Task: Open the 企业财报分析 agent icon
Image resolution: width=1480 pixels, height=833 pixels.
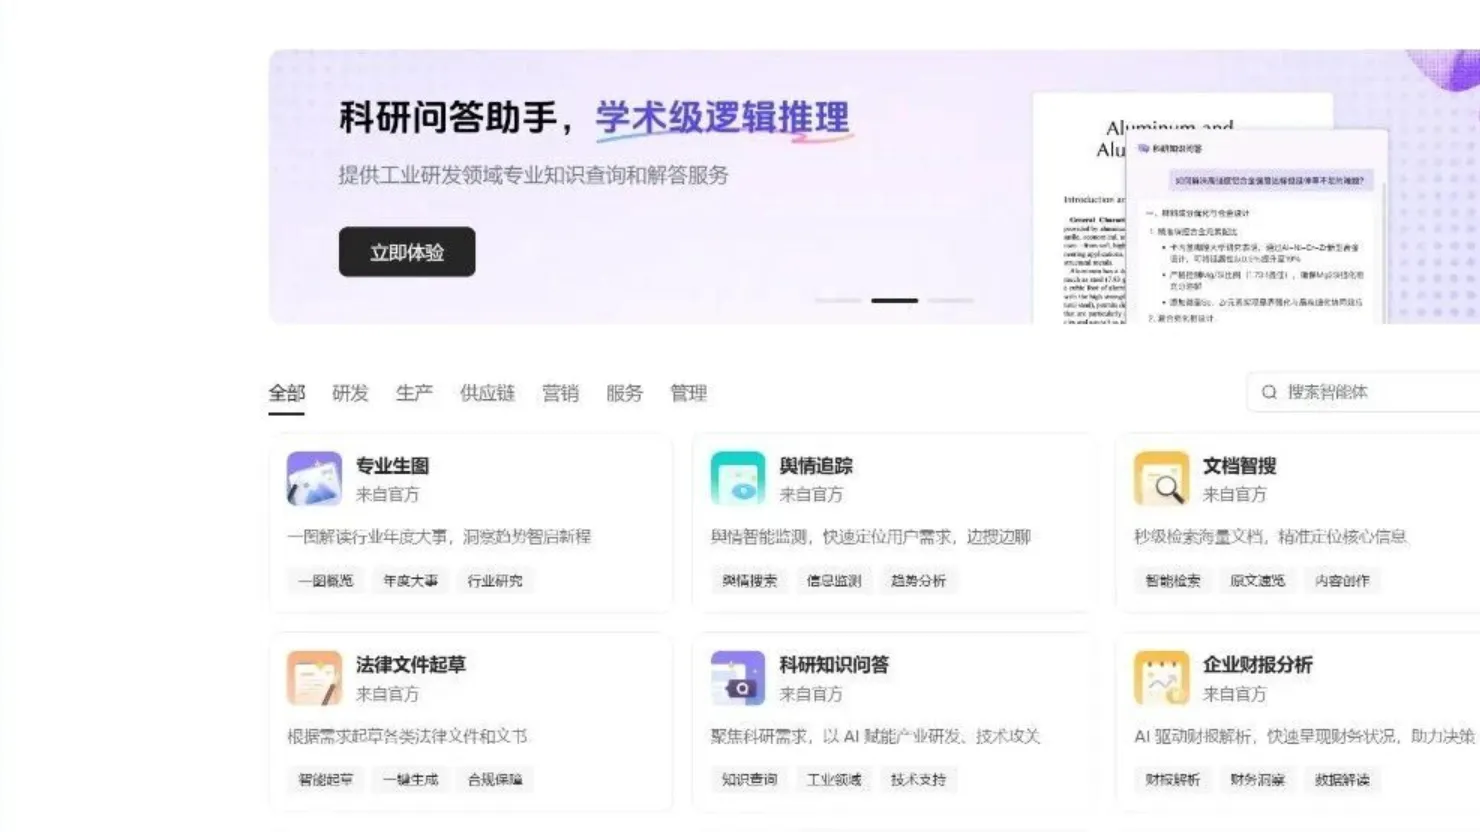Action: pos(1161,678)
